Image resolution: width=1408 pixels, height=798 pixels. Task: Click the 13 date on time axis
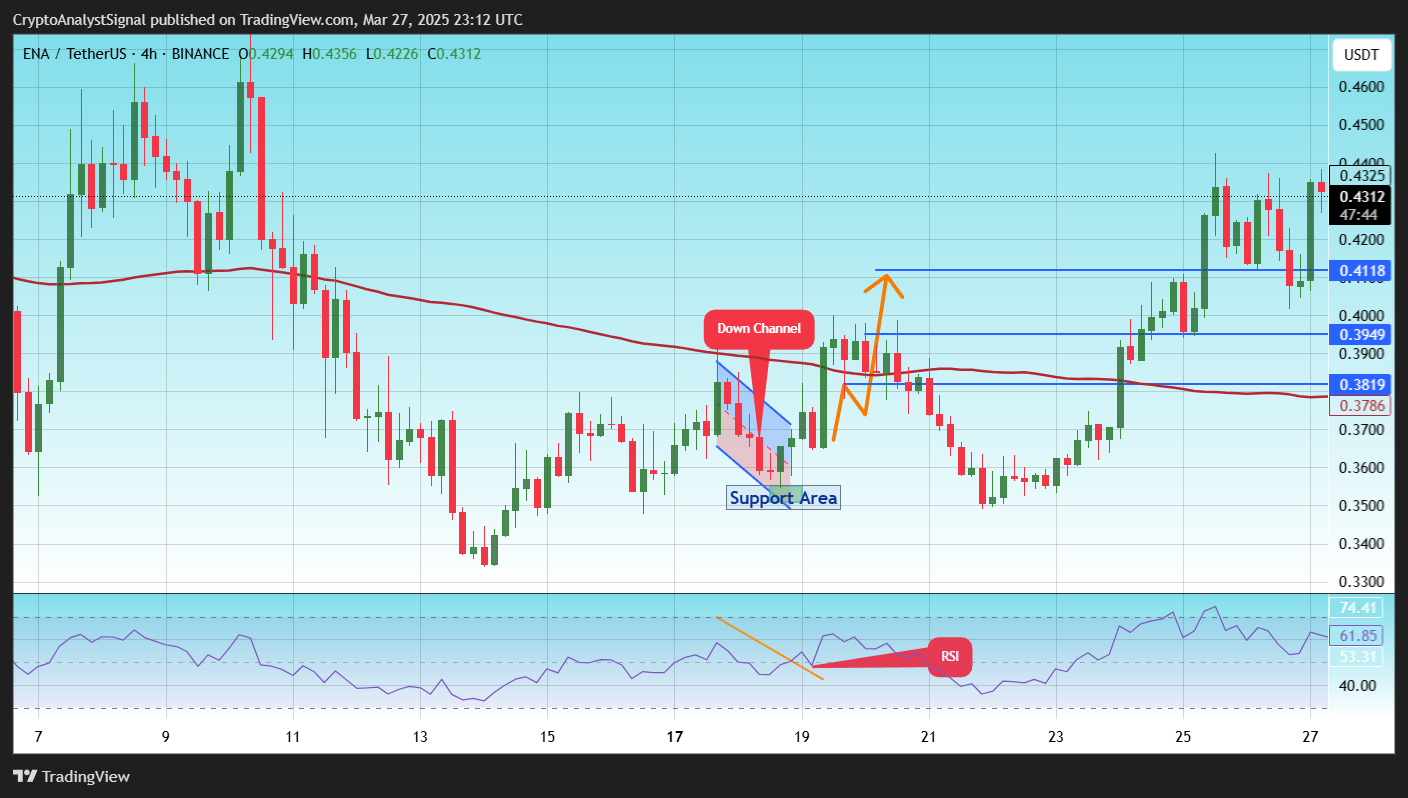(420, 737)
